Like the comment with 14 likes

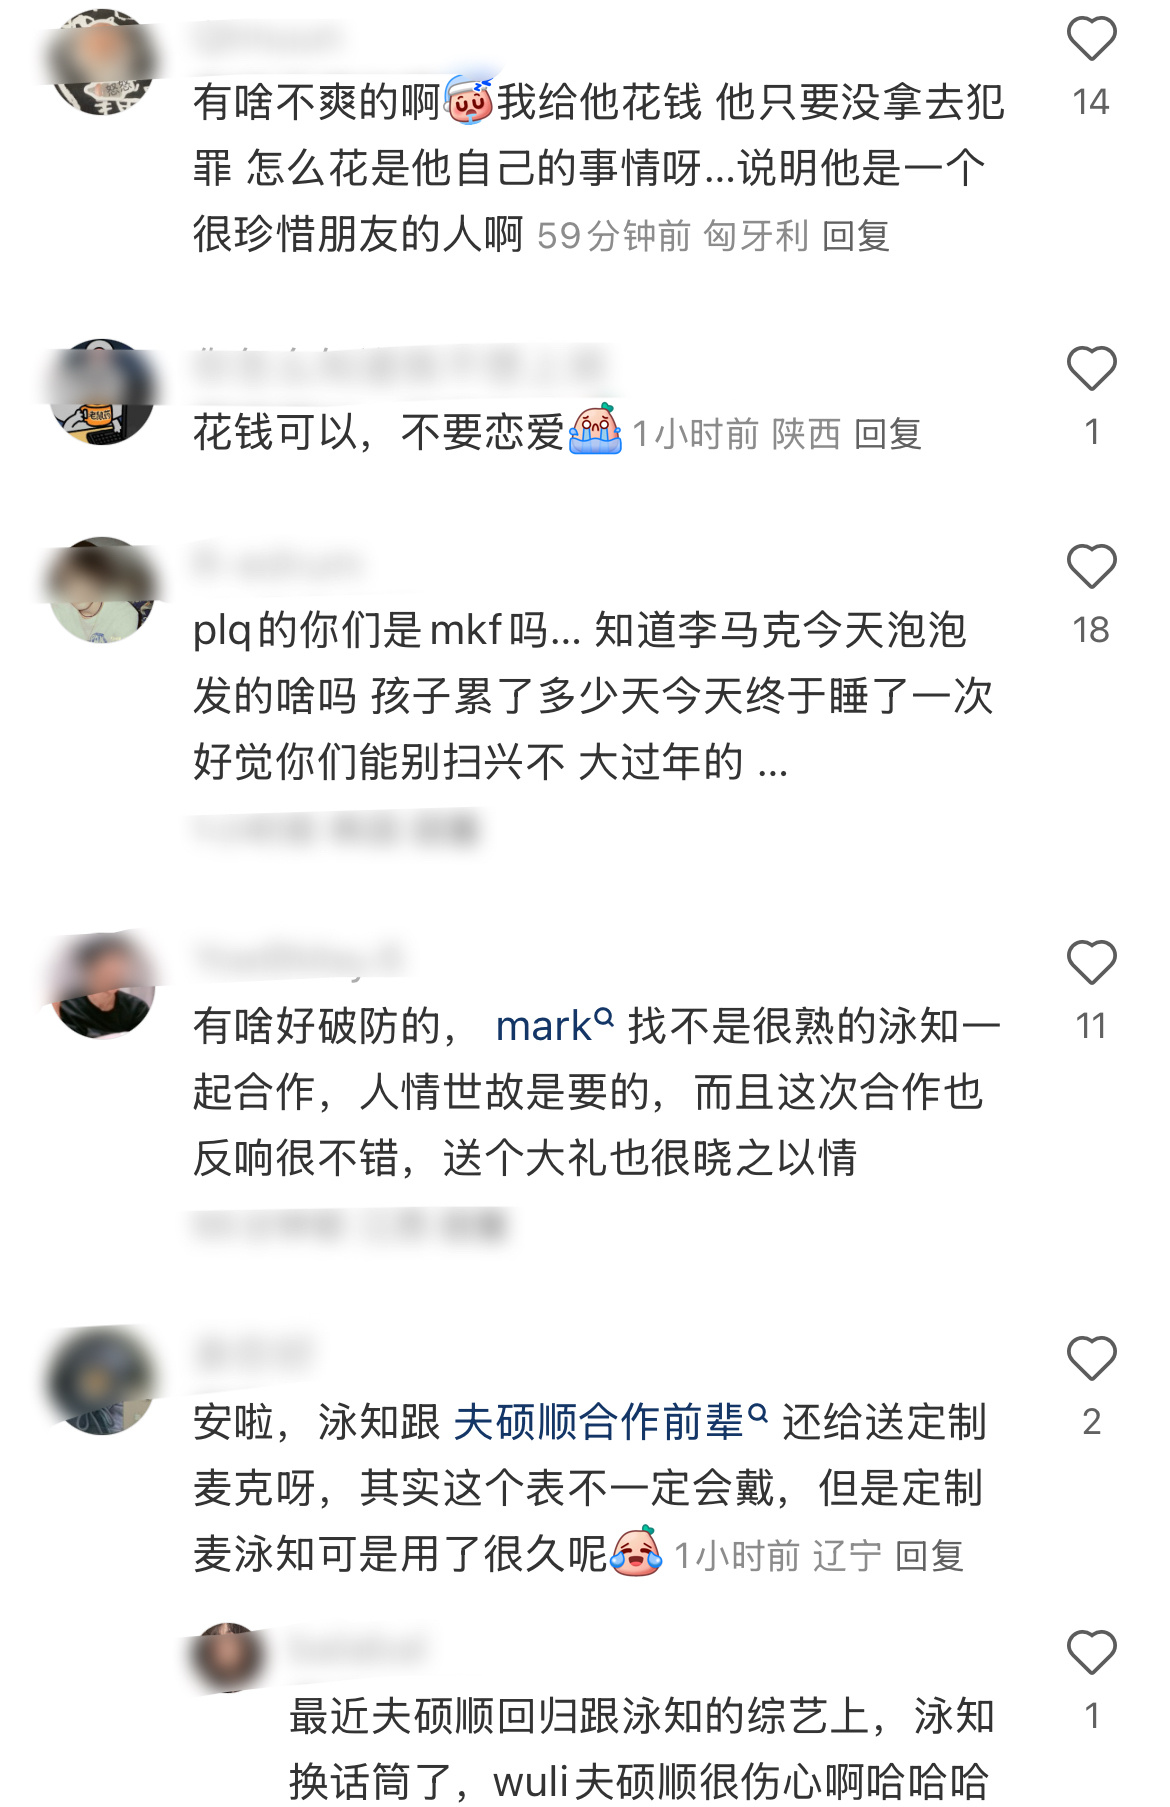pos(1091,39)
